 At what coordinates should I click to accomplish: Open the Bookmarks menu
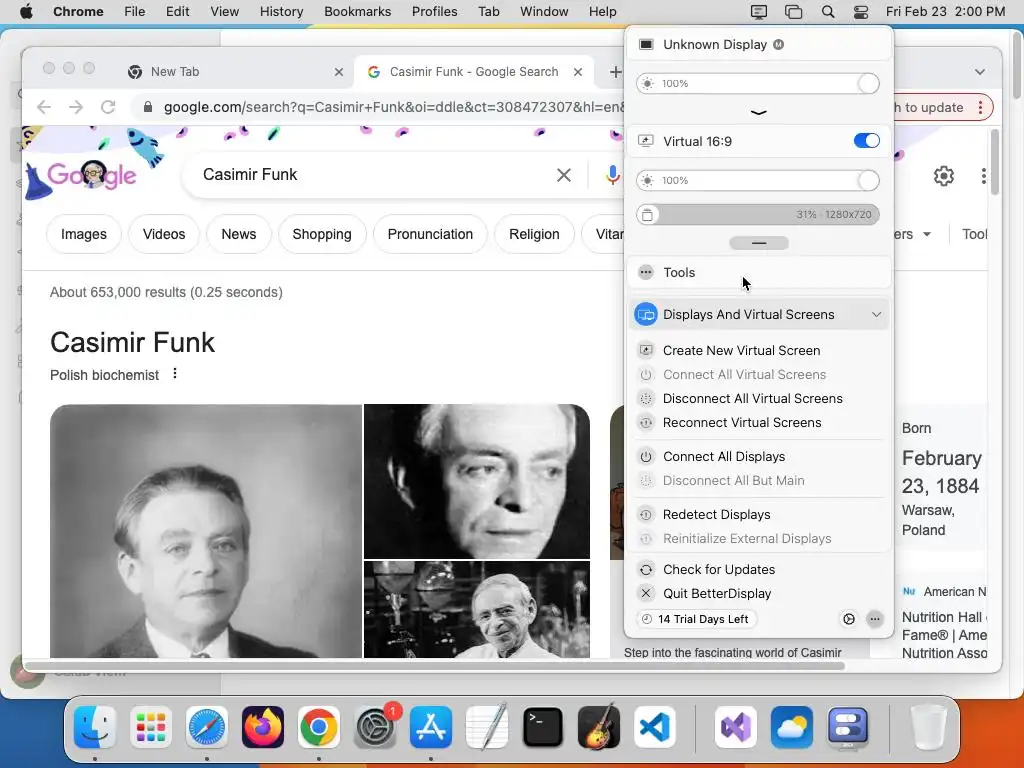tap(357, 12)
